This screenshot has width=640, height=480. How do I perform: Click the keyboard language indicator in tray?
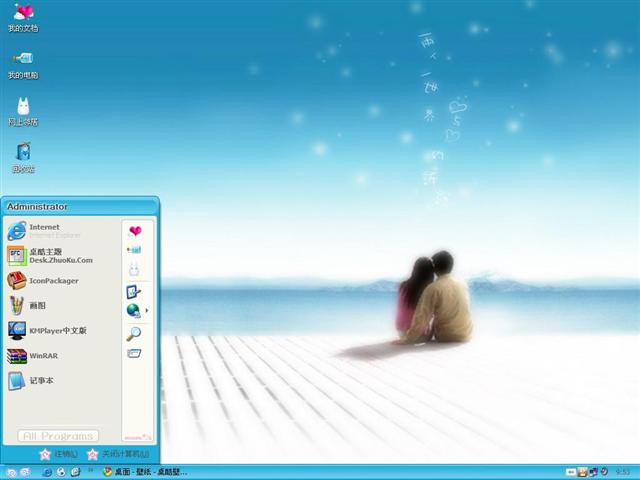point(571,472)
